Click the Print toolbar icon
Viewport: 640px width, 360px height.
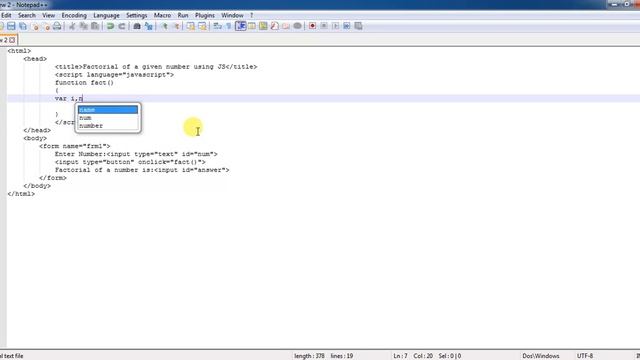(57, 26)
